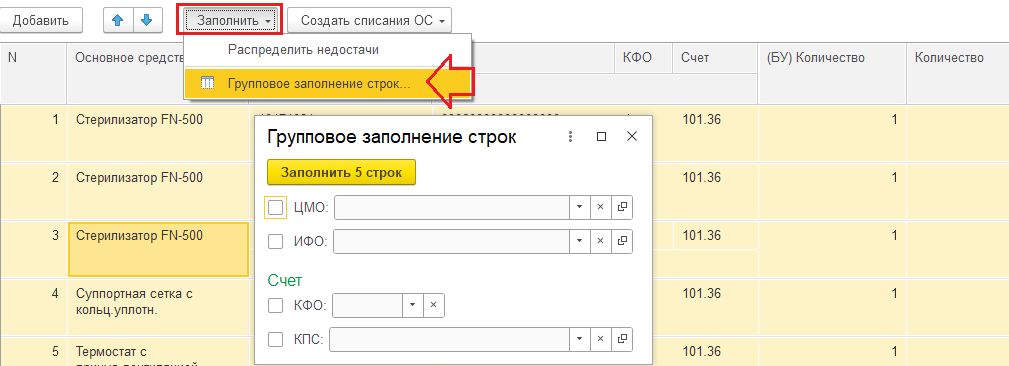The image size is (1009, 366).
Task: Tick the КФО checkbox
Action: (275, 306)
